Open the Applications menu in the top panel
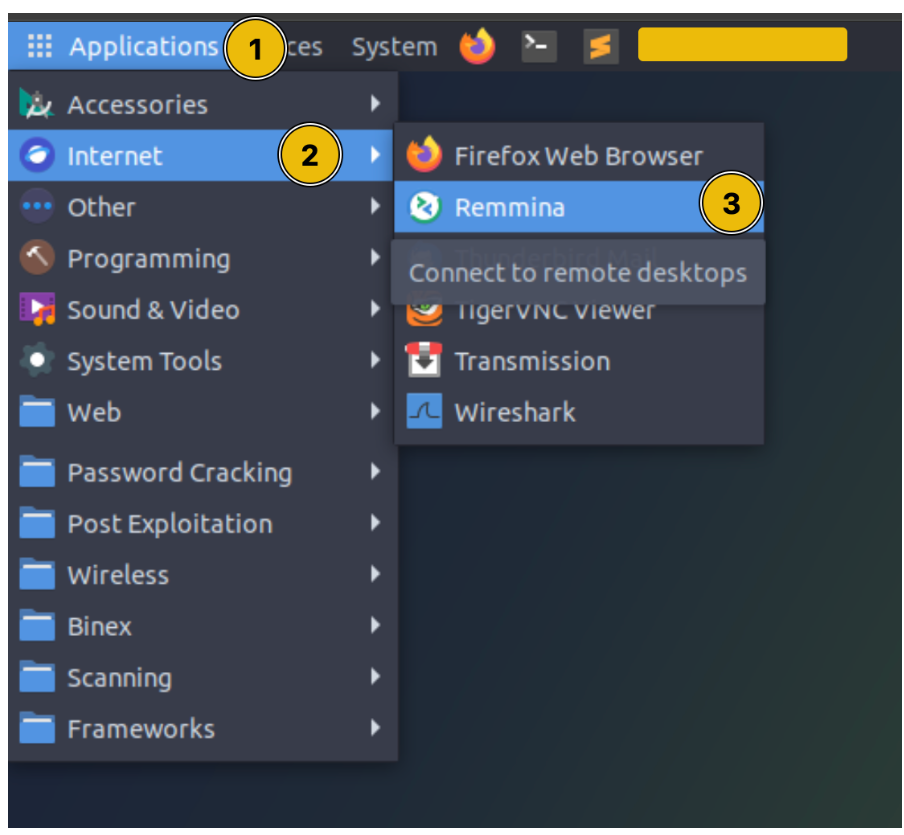 tap(122, 46)
